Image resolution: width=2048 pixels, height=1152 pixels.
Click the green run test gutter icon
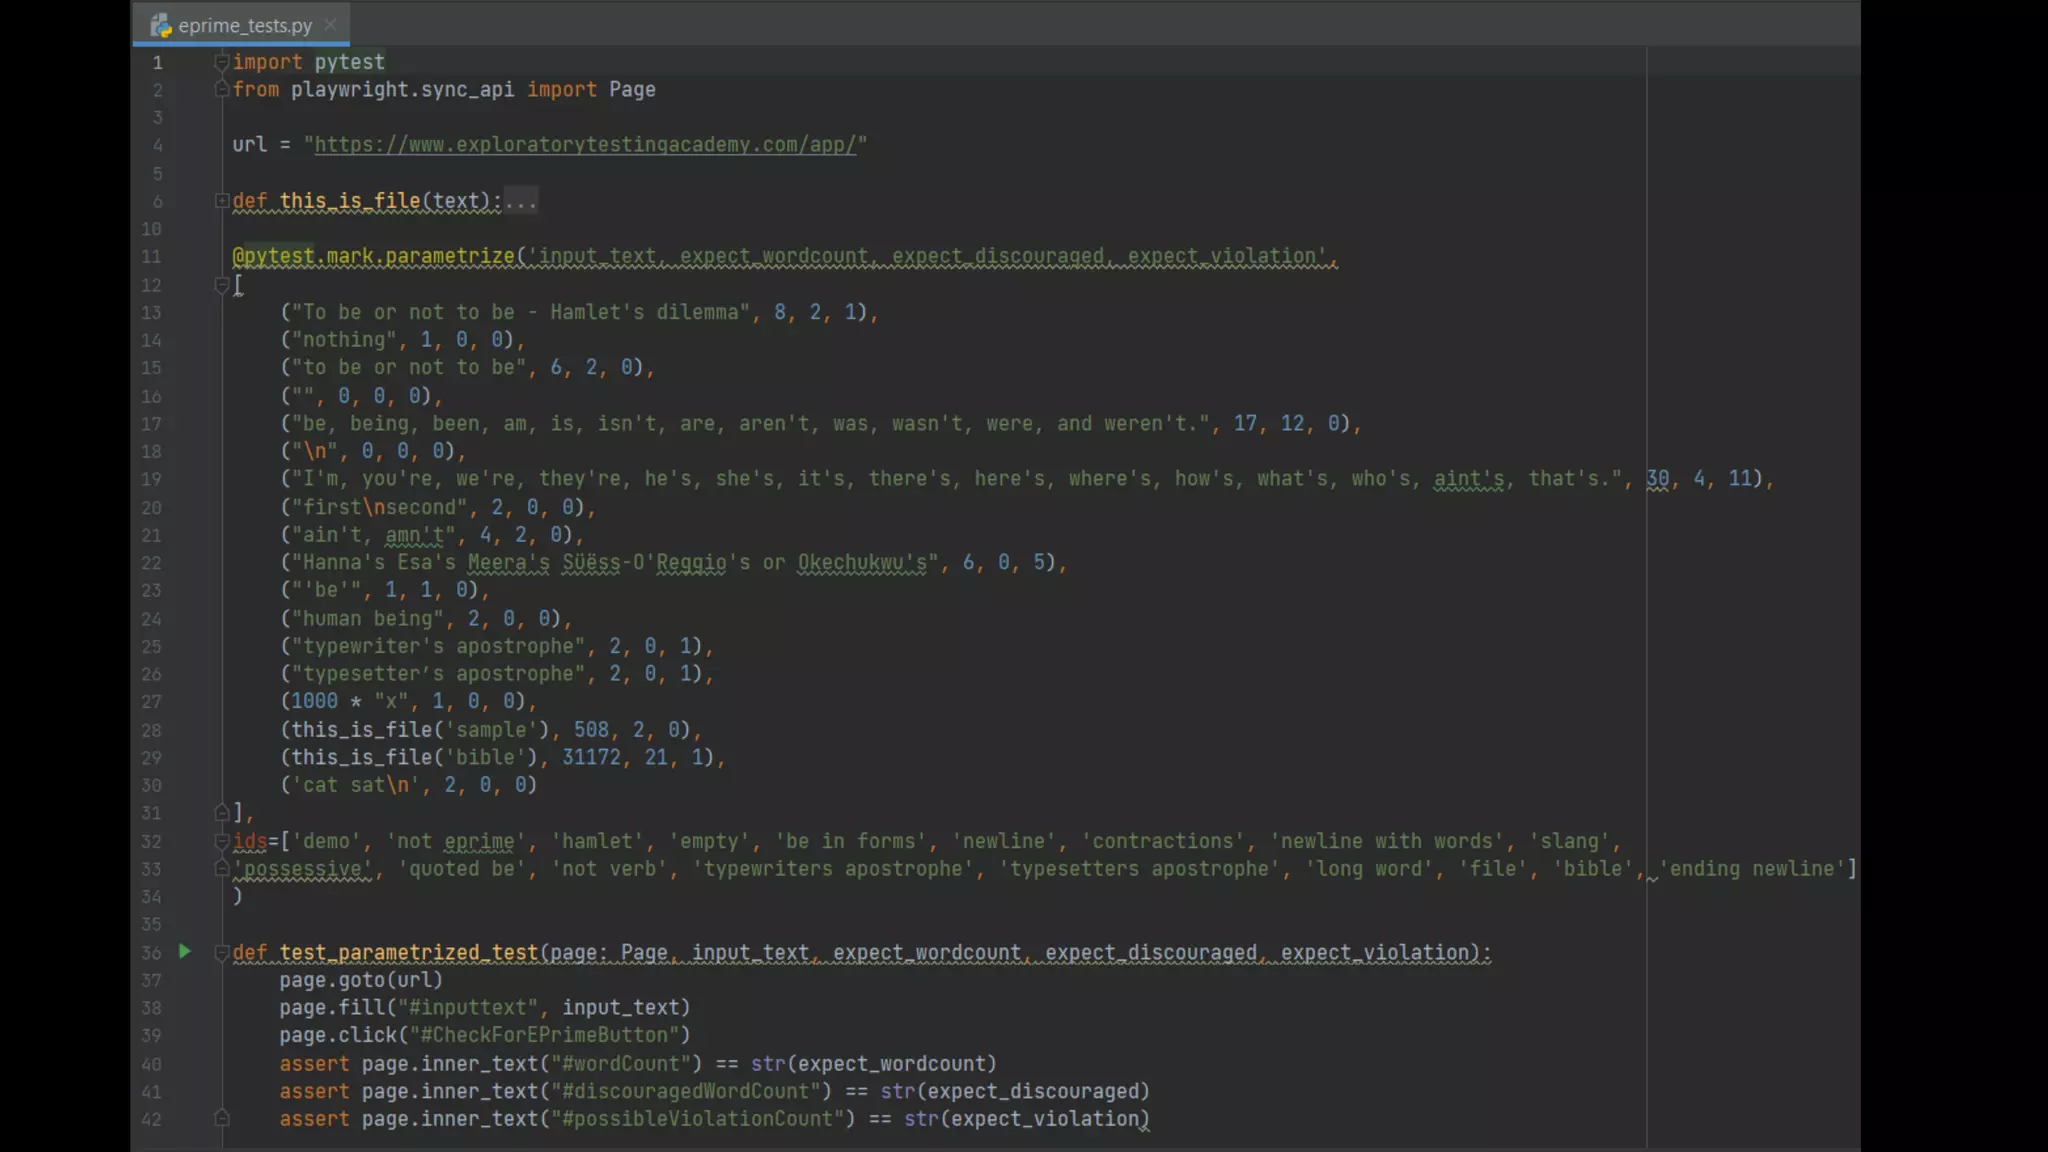click(185, 951)
